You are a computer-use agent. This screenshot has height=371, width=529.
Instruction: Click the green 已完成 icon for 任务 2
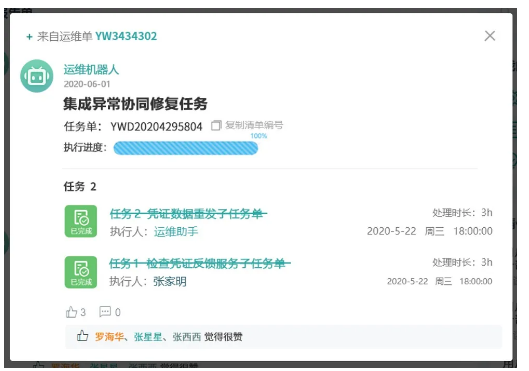[81, 221]
